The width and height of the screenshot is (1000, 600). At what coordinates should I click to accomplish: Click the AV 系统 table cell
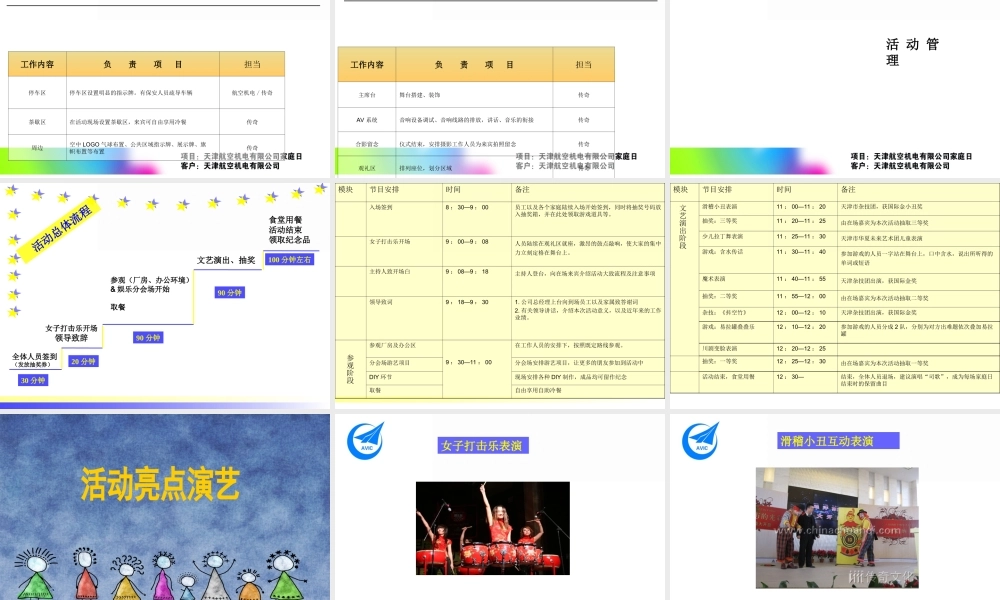tap(367, 119)
